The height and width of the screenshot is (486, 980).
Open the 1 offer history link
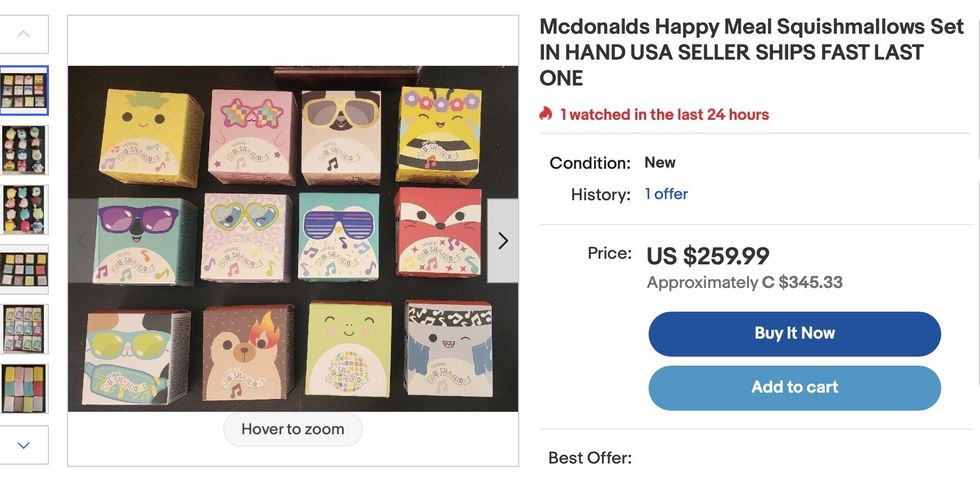click(x=666, y=194)
